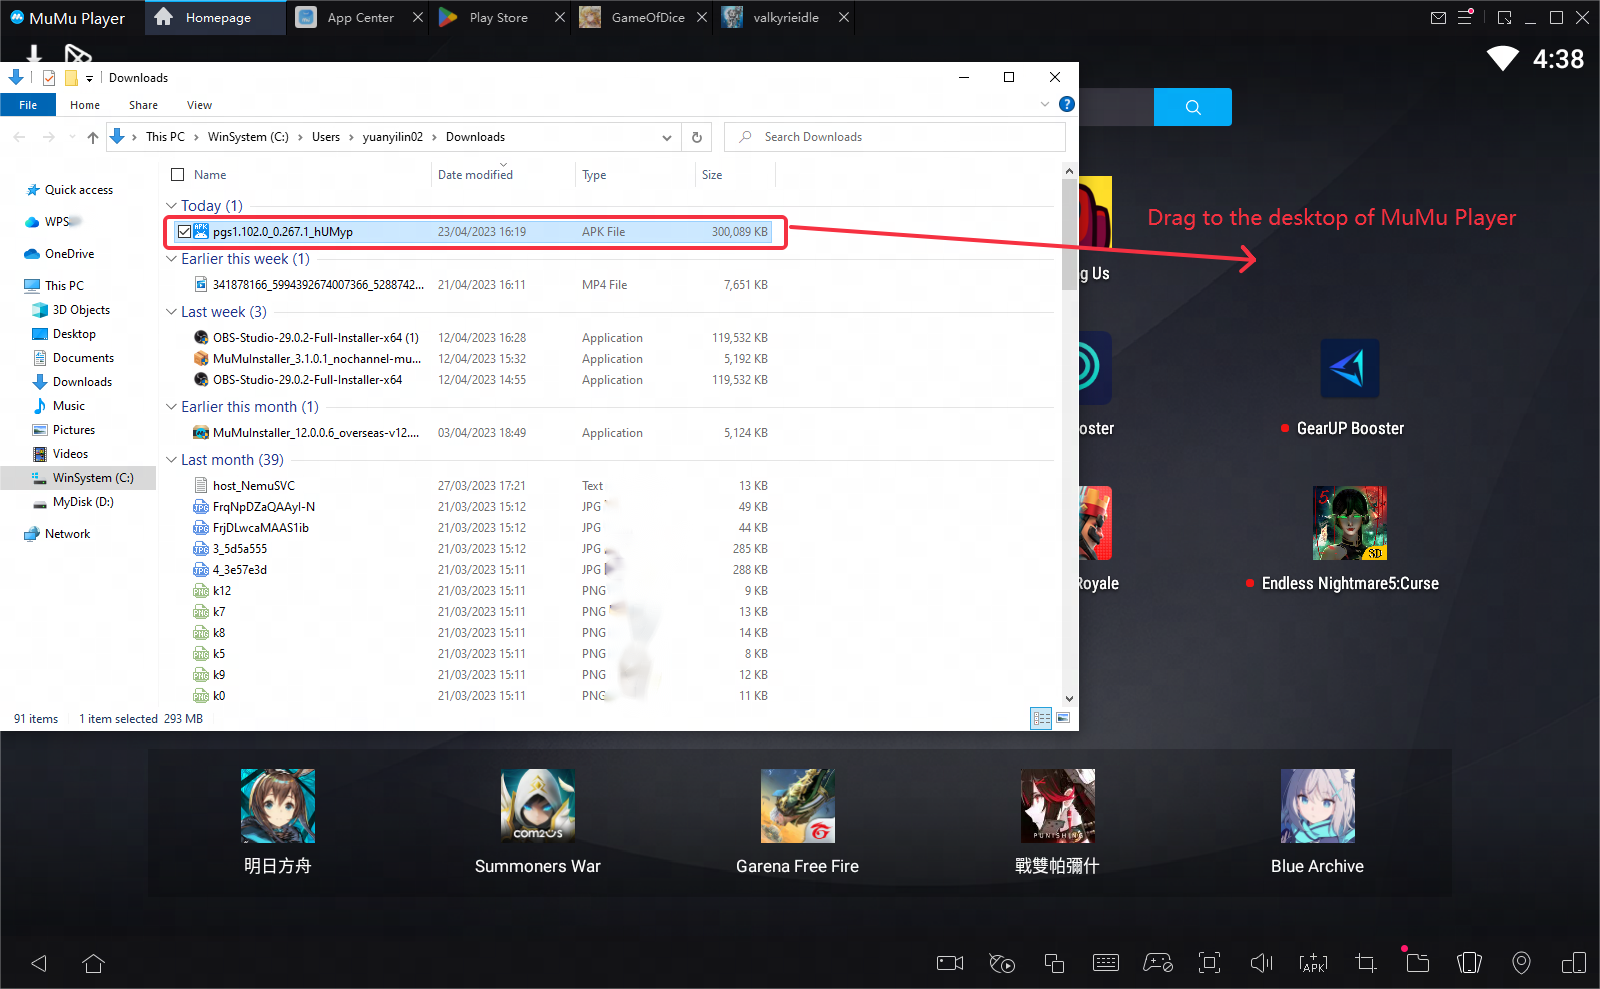This screenshot has height=989, width=1600.
Task: Open Network in navigation pane
Action: [67, 534]
